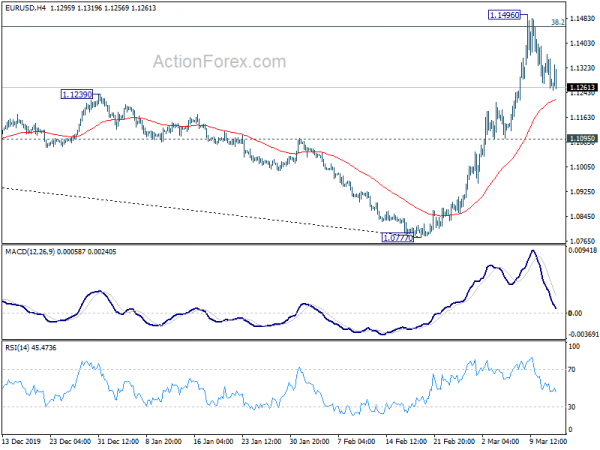Click the RSI 30 level label
The width and height of the screenshot is (600, 450).
572,407
